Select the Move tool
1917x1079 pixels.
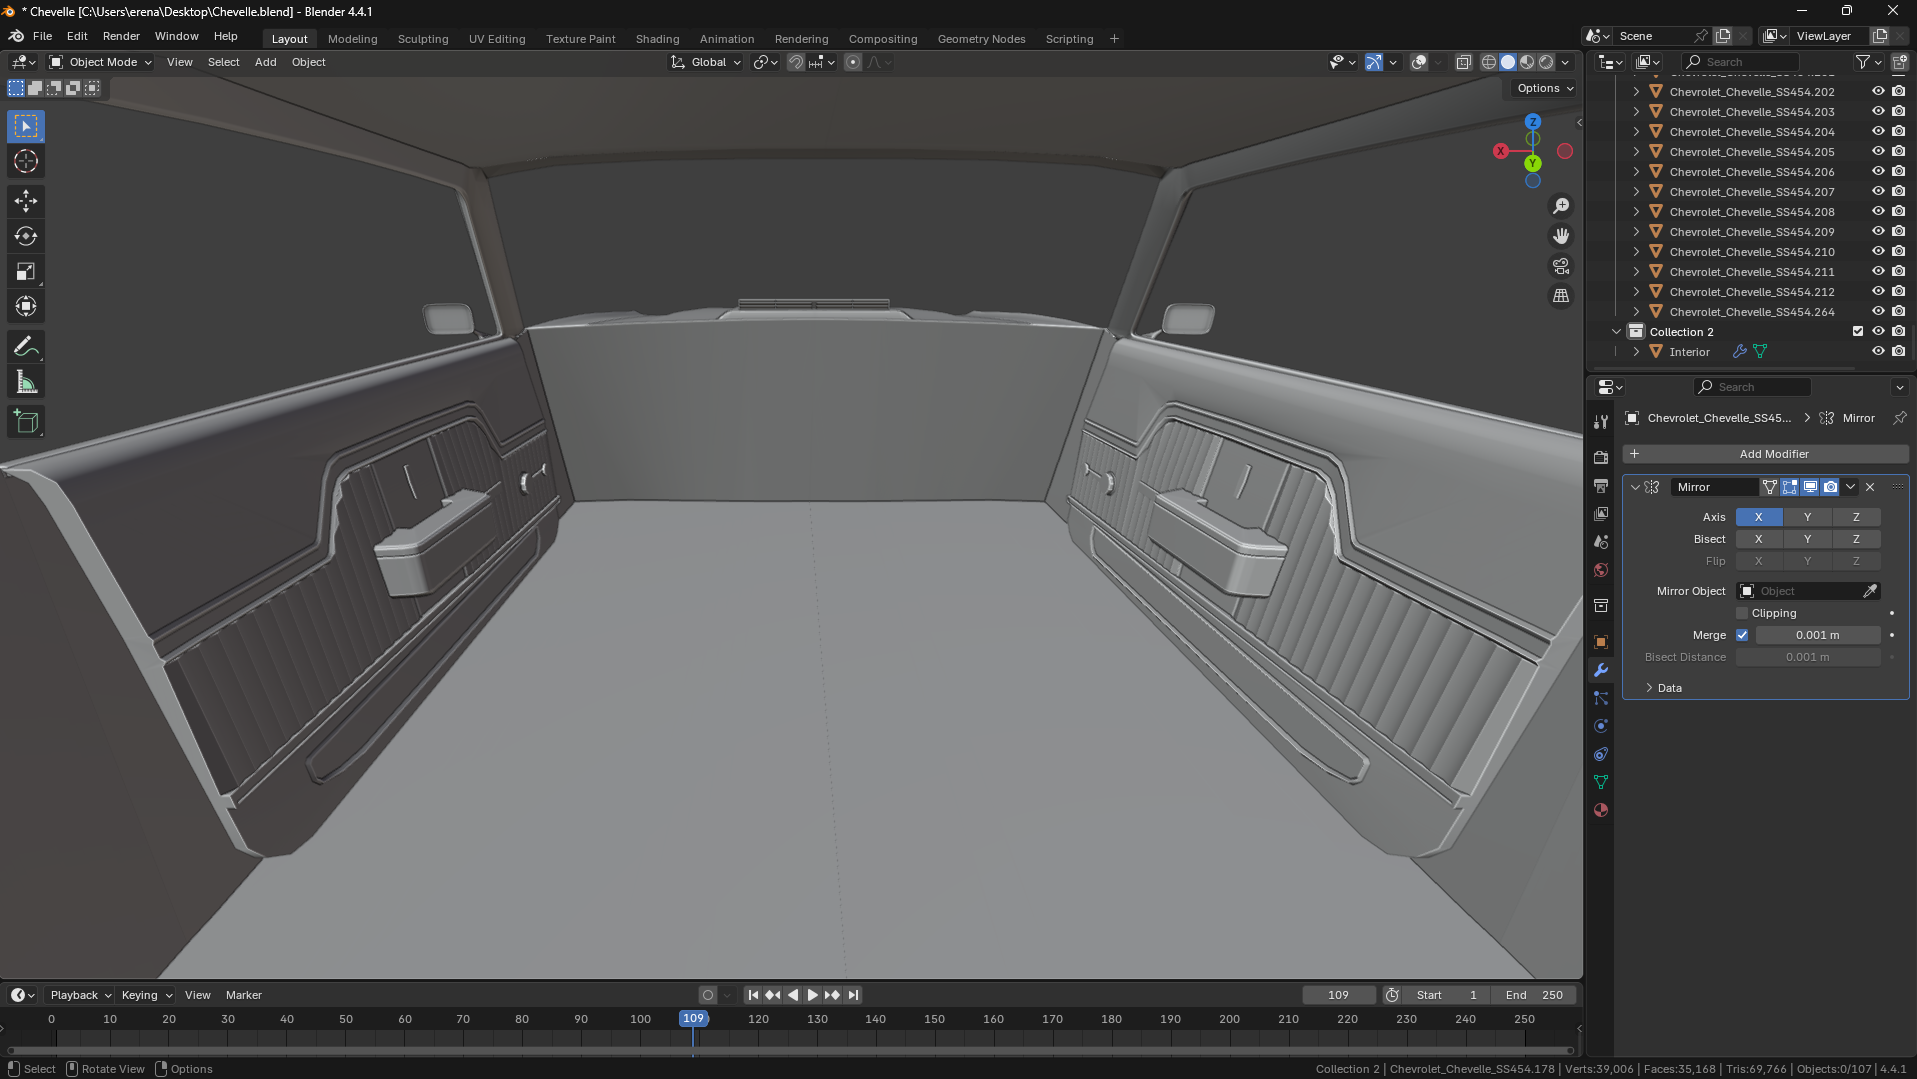click(x=26, y=201)
